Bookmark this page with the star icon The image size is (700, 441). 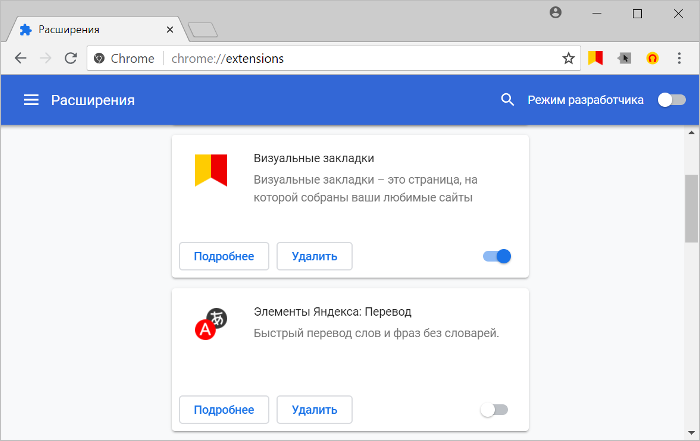(x=568, y=58)
